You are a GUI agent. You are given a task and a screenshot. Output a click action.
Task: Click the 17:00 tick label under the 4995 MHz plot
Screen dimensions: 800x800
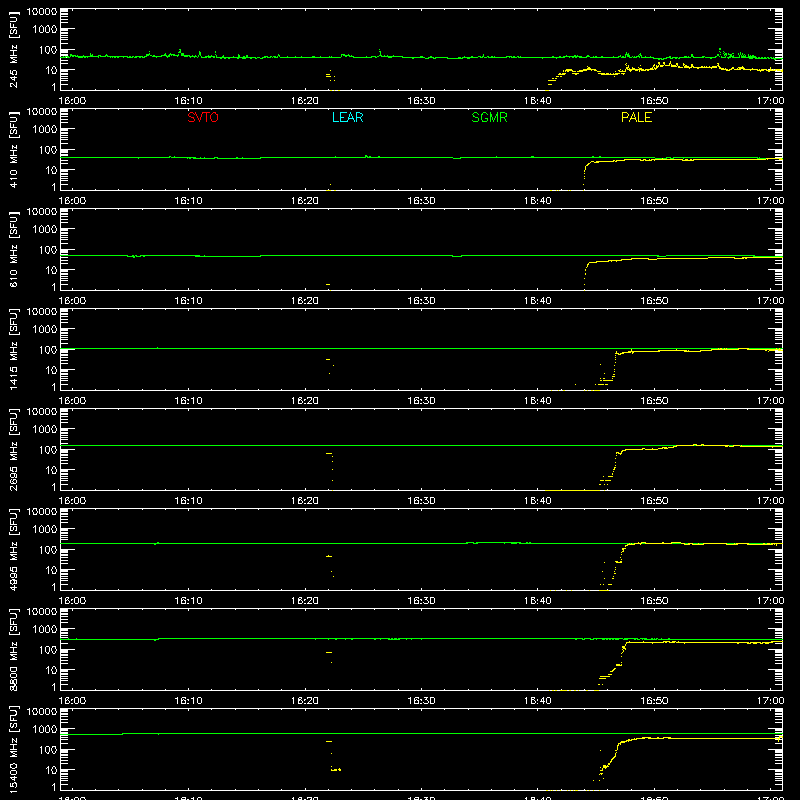pyautogui.click(x=770, y=601)
